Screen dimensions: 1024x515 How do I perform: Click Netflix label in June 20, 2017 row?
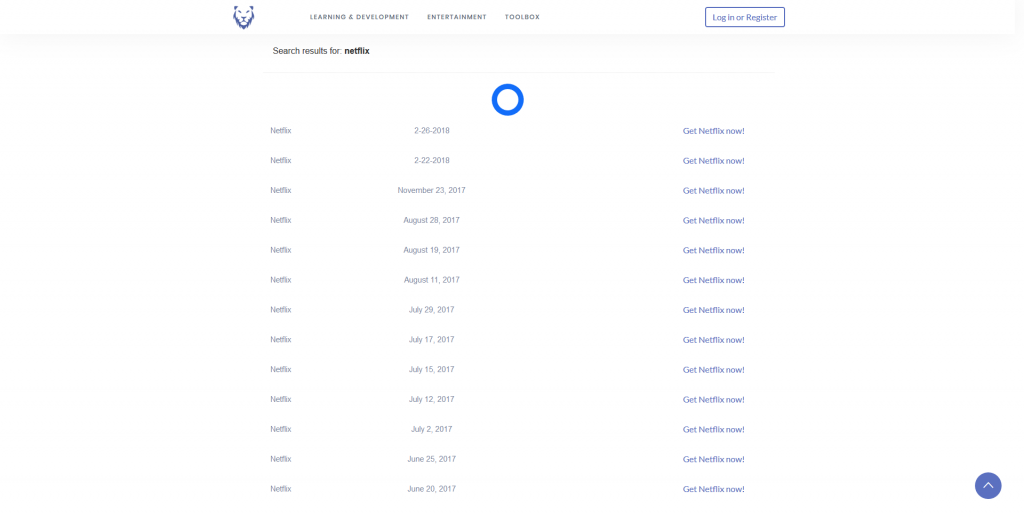tap(281, 489)
